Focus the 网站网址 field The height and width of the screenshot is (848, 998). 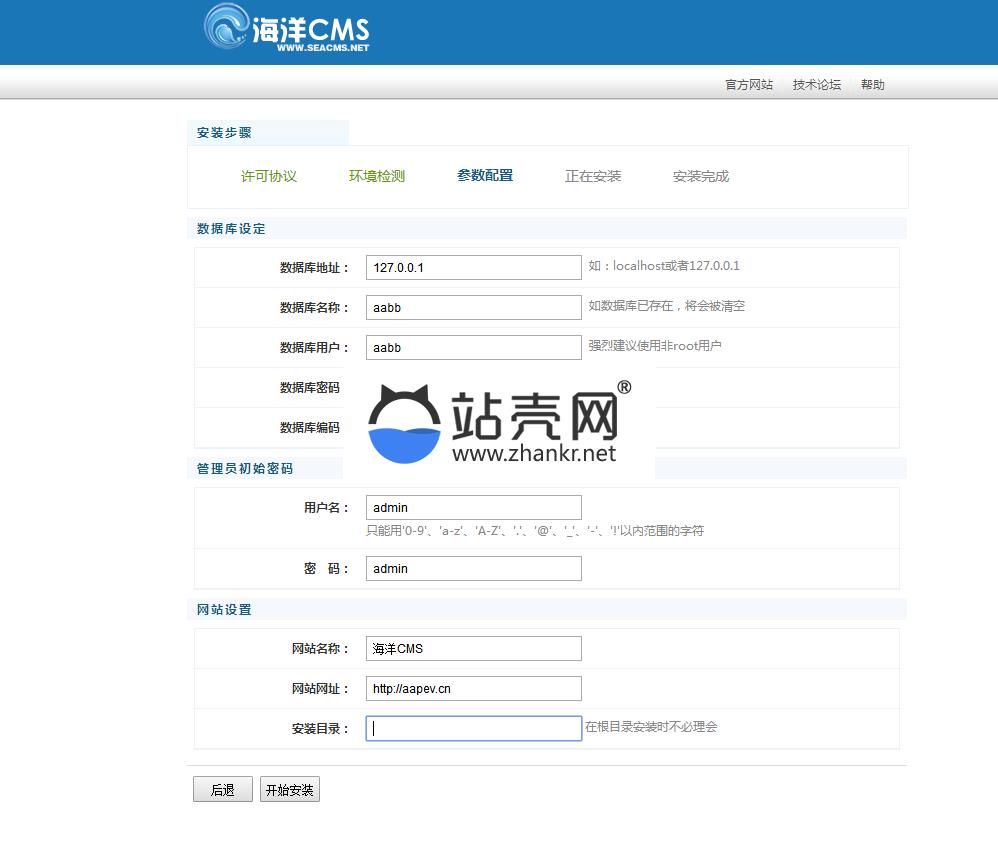474,689
